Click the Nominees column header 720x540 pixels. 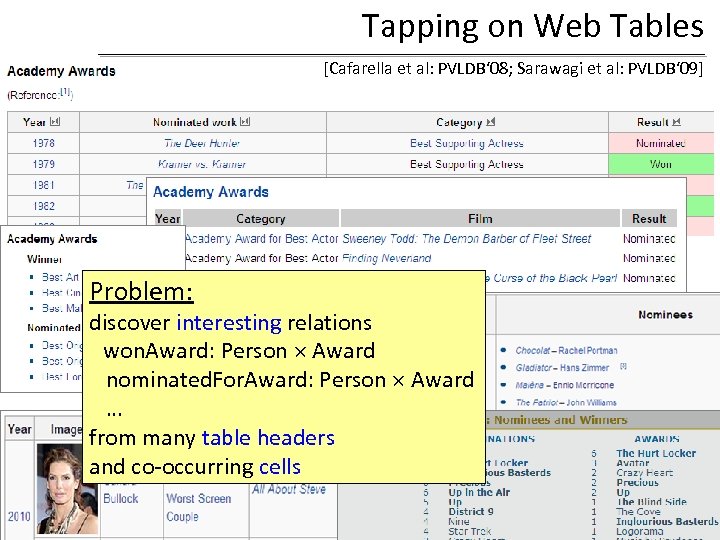[665, 315]
